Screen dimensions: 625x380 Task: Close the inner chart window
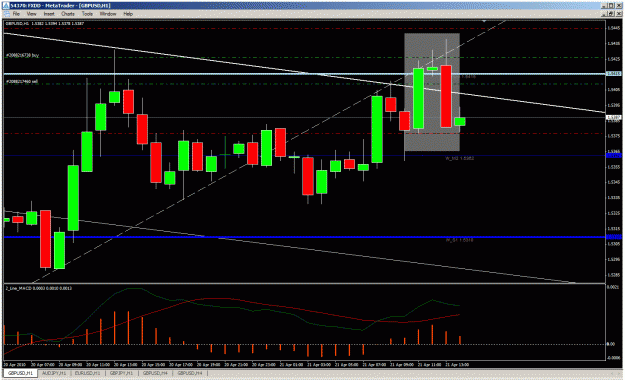click(x=619, y=14)
